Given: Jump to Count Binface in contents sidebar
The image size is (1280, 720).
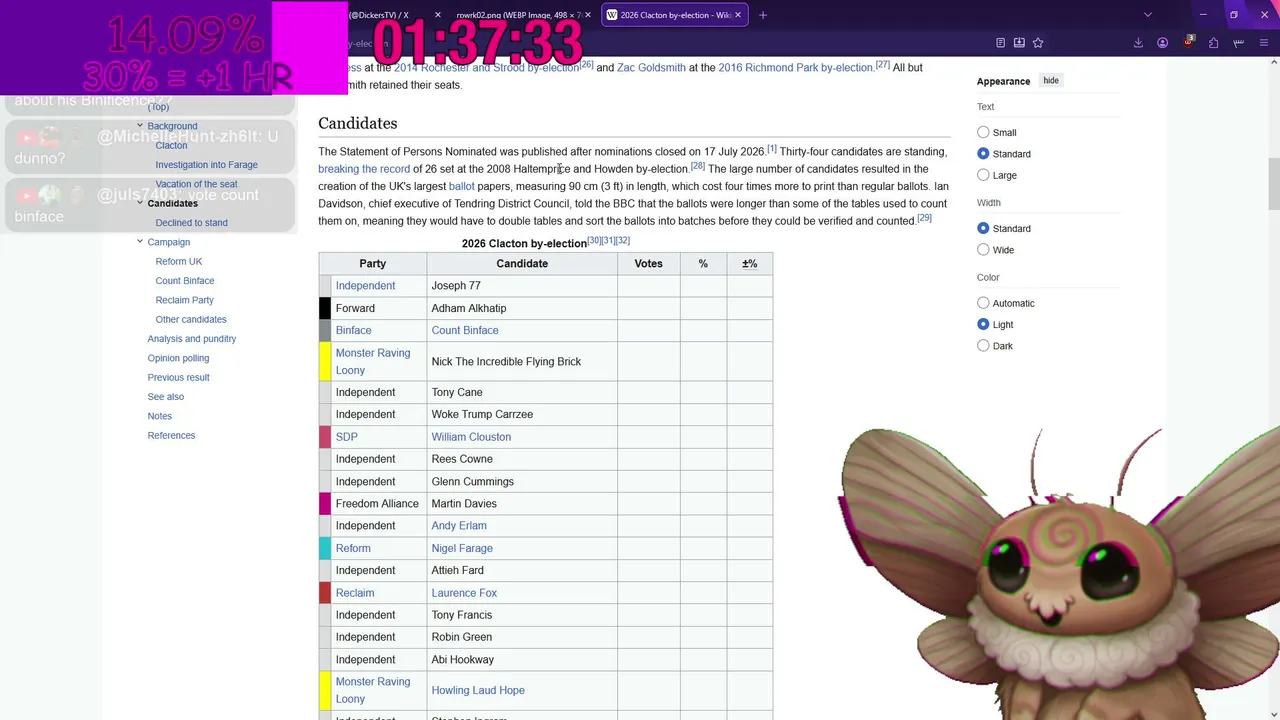Looking at the screenshot, I should tap(184, 281).
